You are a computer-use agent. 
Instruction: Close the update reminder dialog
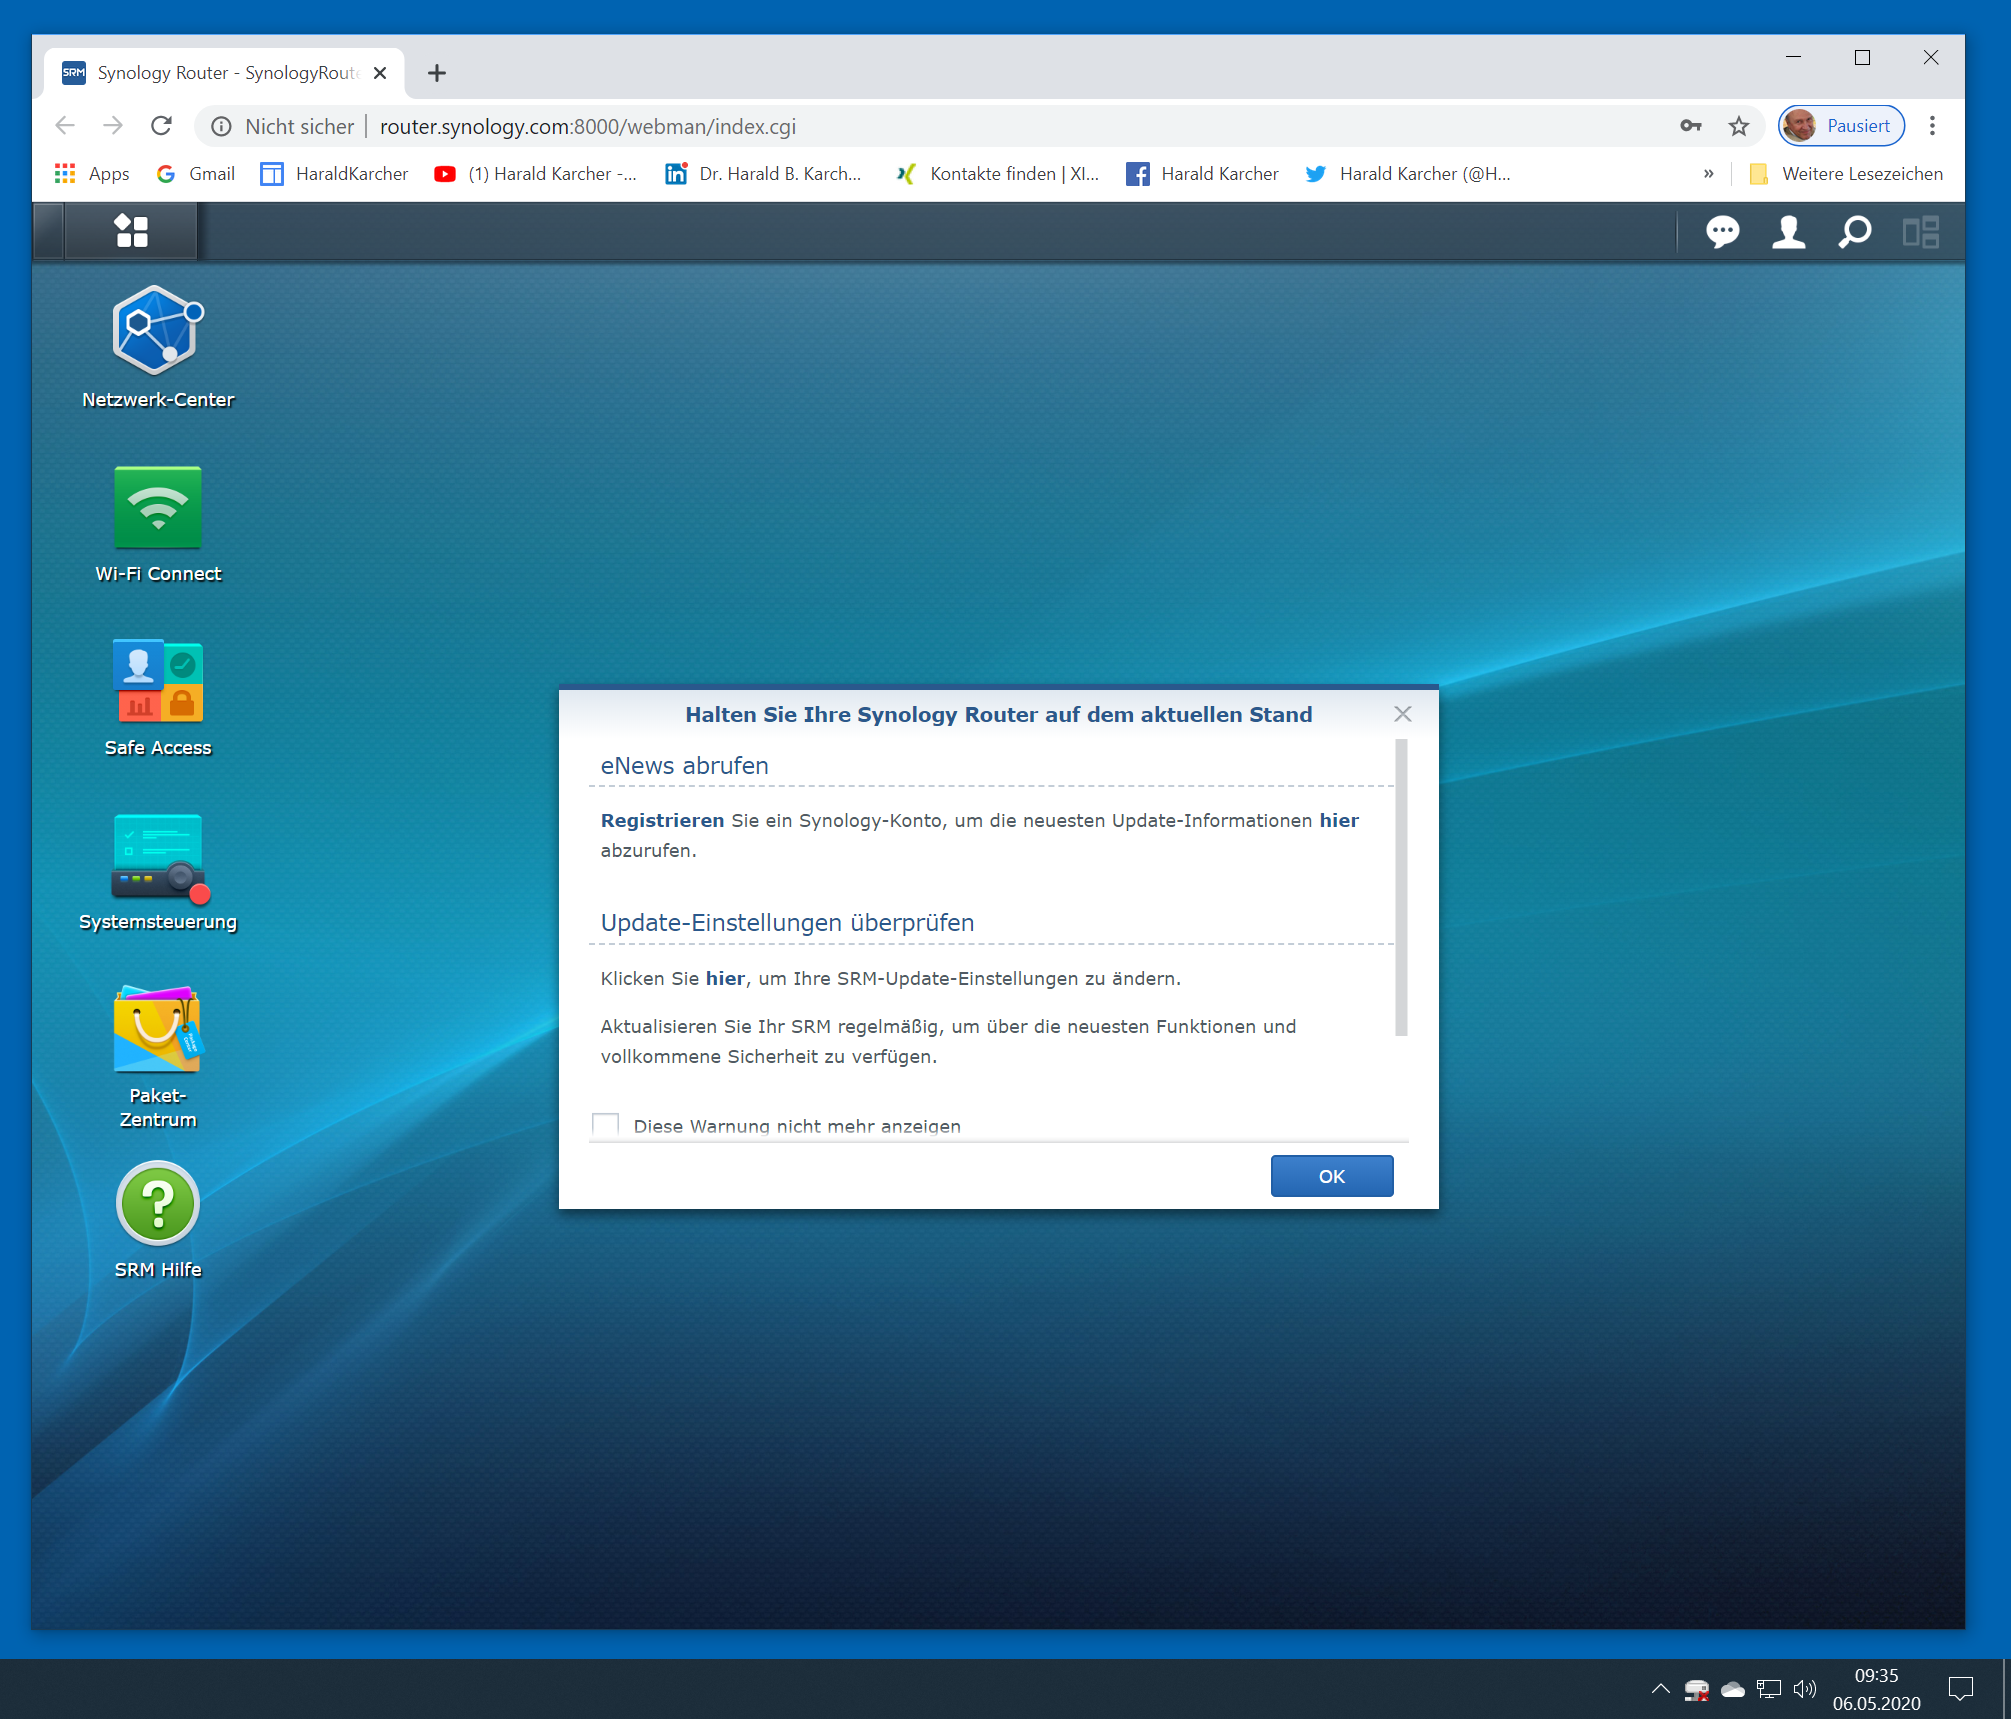[x=1403, y=714]
